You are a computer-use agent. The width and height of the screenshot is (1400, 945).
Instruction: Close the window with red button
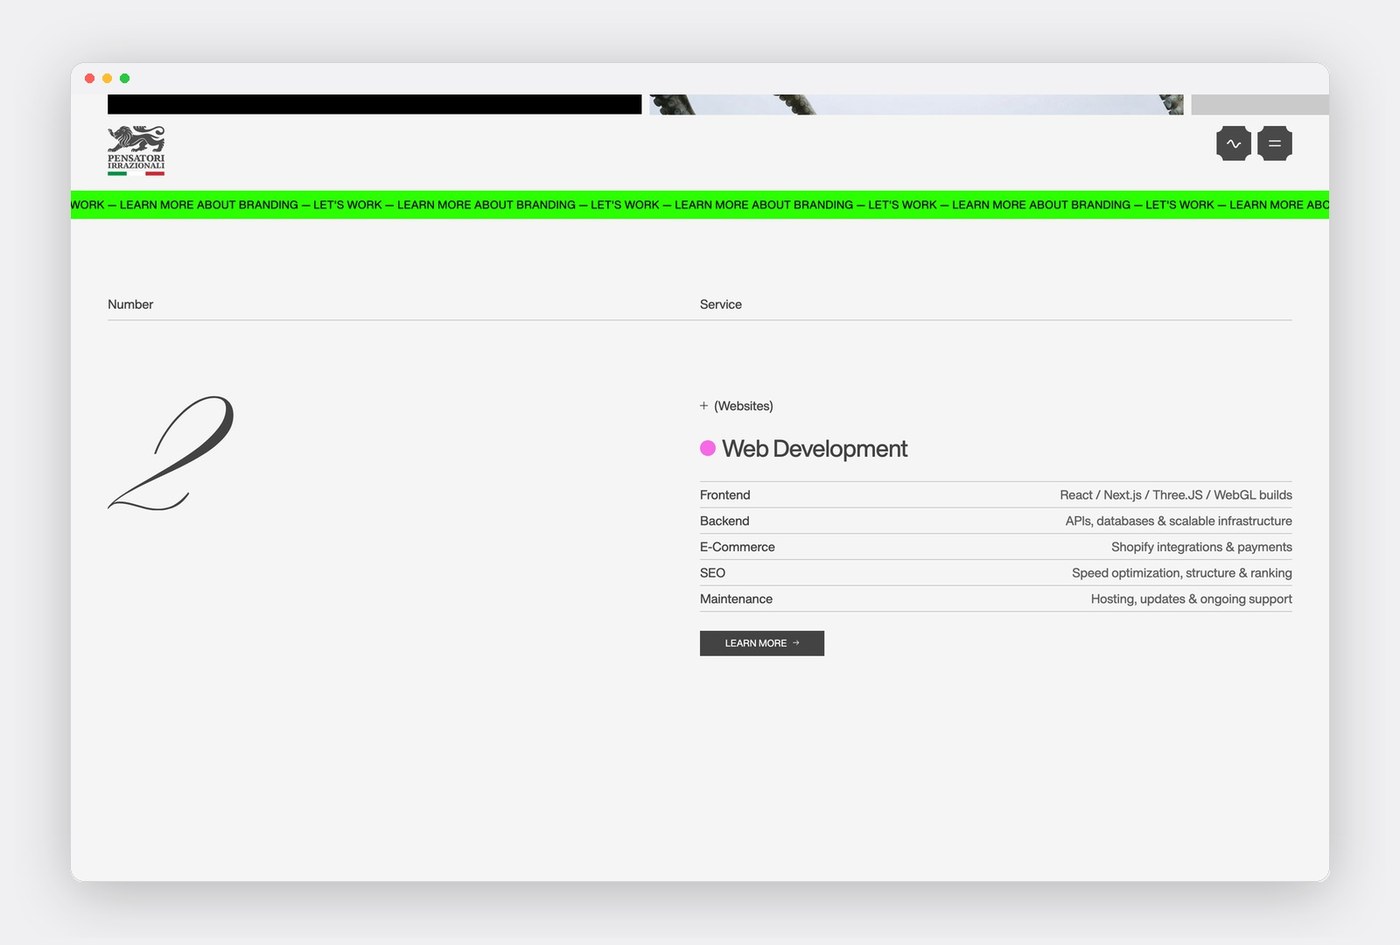(x=90, y=78)
